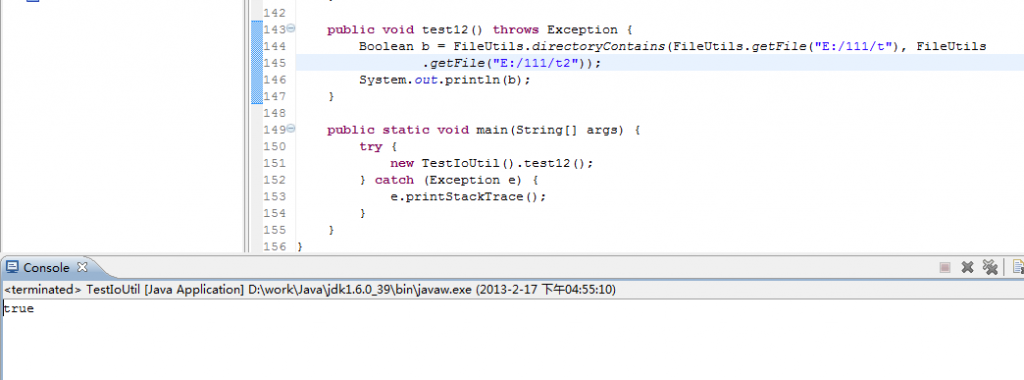Click line number 145 in the ruler
Viewport: 1024px width, 380px height.
[275, 63]
